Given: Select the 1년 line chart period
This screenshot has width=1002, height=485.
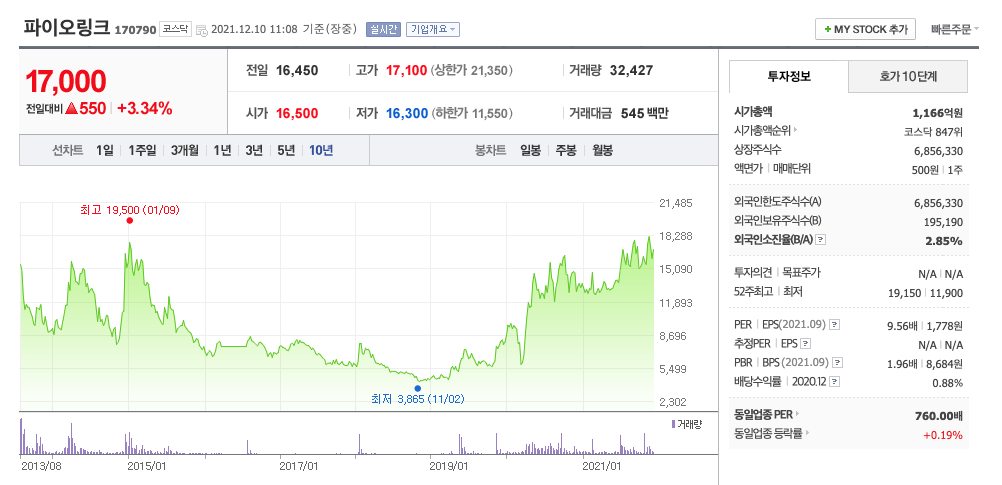Looking at the screenshot, I should (222, 151).
